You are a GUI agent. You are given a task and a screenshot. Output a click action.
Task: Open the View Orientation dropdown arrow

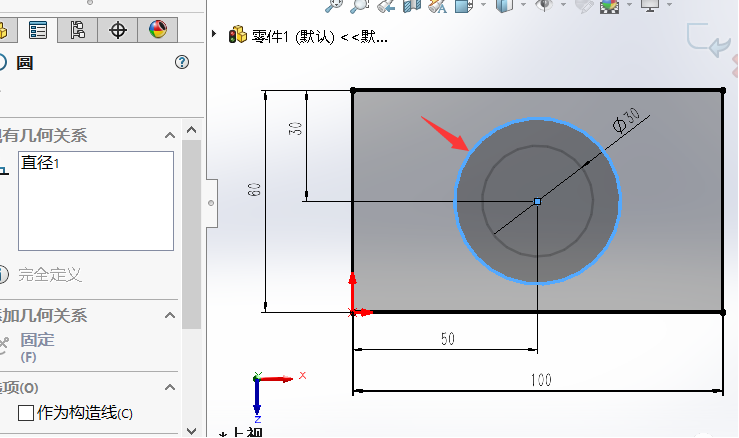(484, 5)
